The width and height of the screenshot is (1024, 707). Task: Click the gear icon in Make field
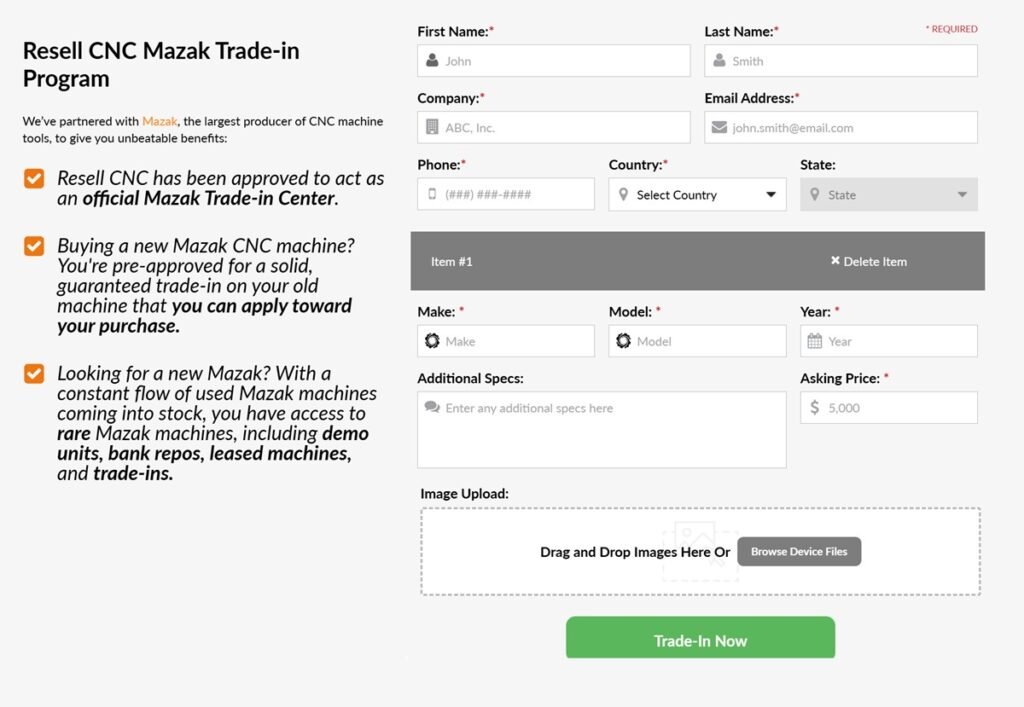coord(432,341)
